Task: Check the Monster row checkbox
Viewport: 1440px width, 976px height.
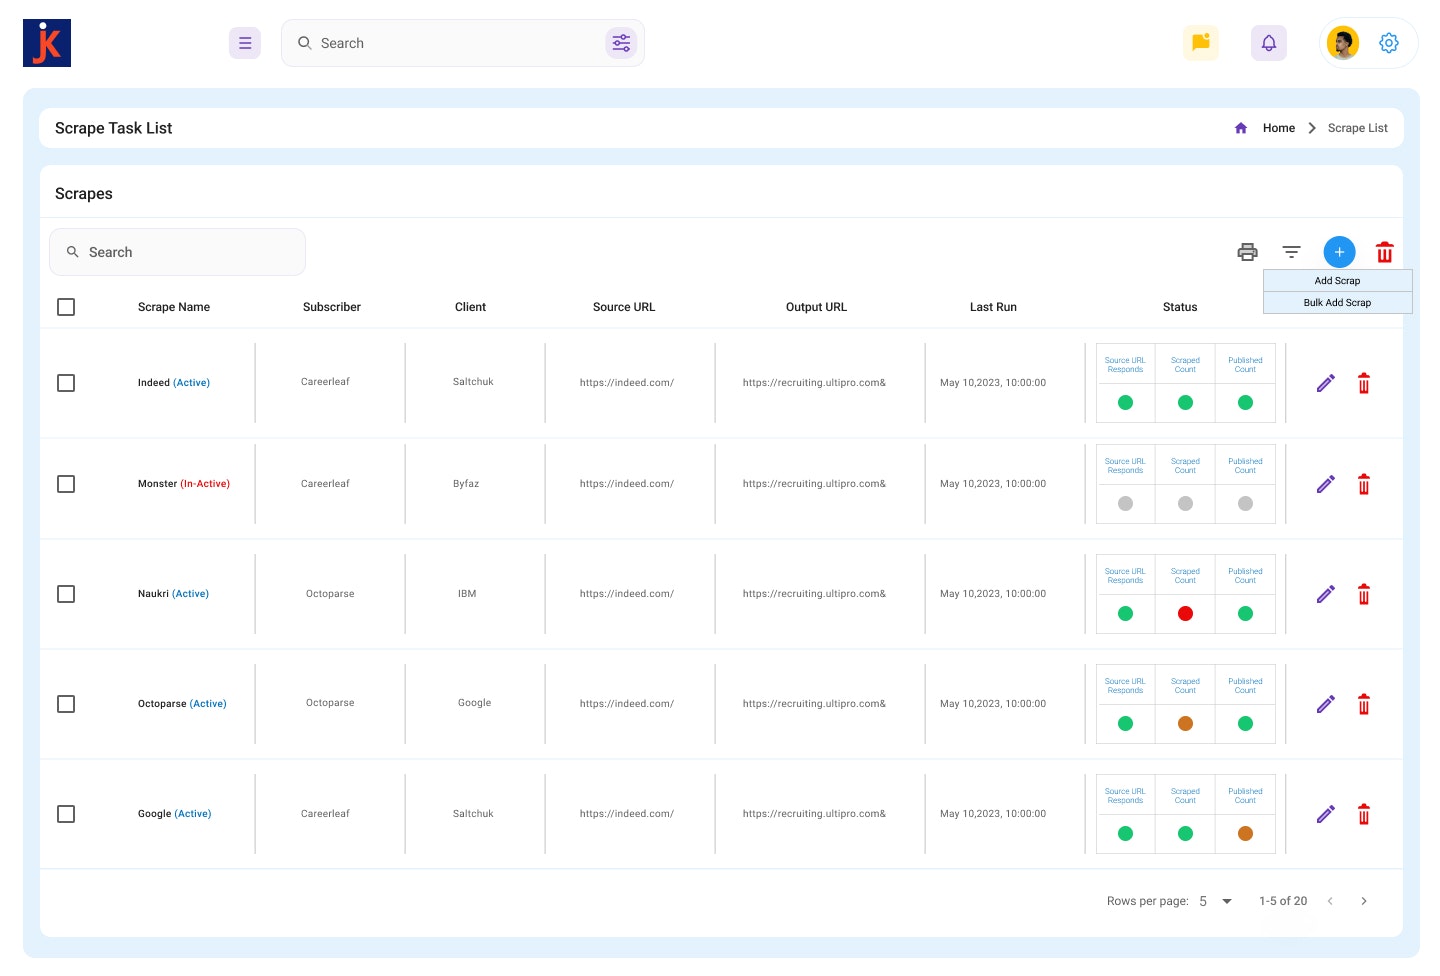Action: [66, 484]
